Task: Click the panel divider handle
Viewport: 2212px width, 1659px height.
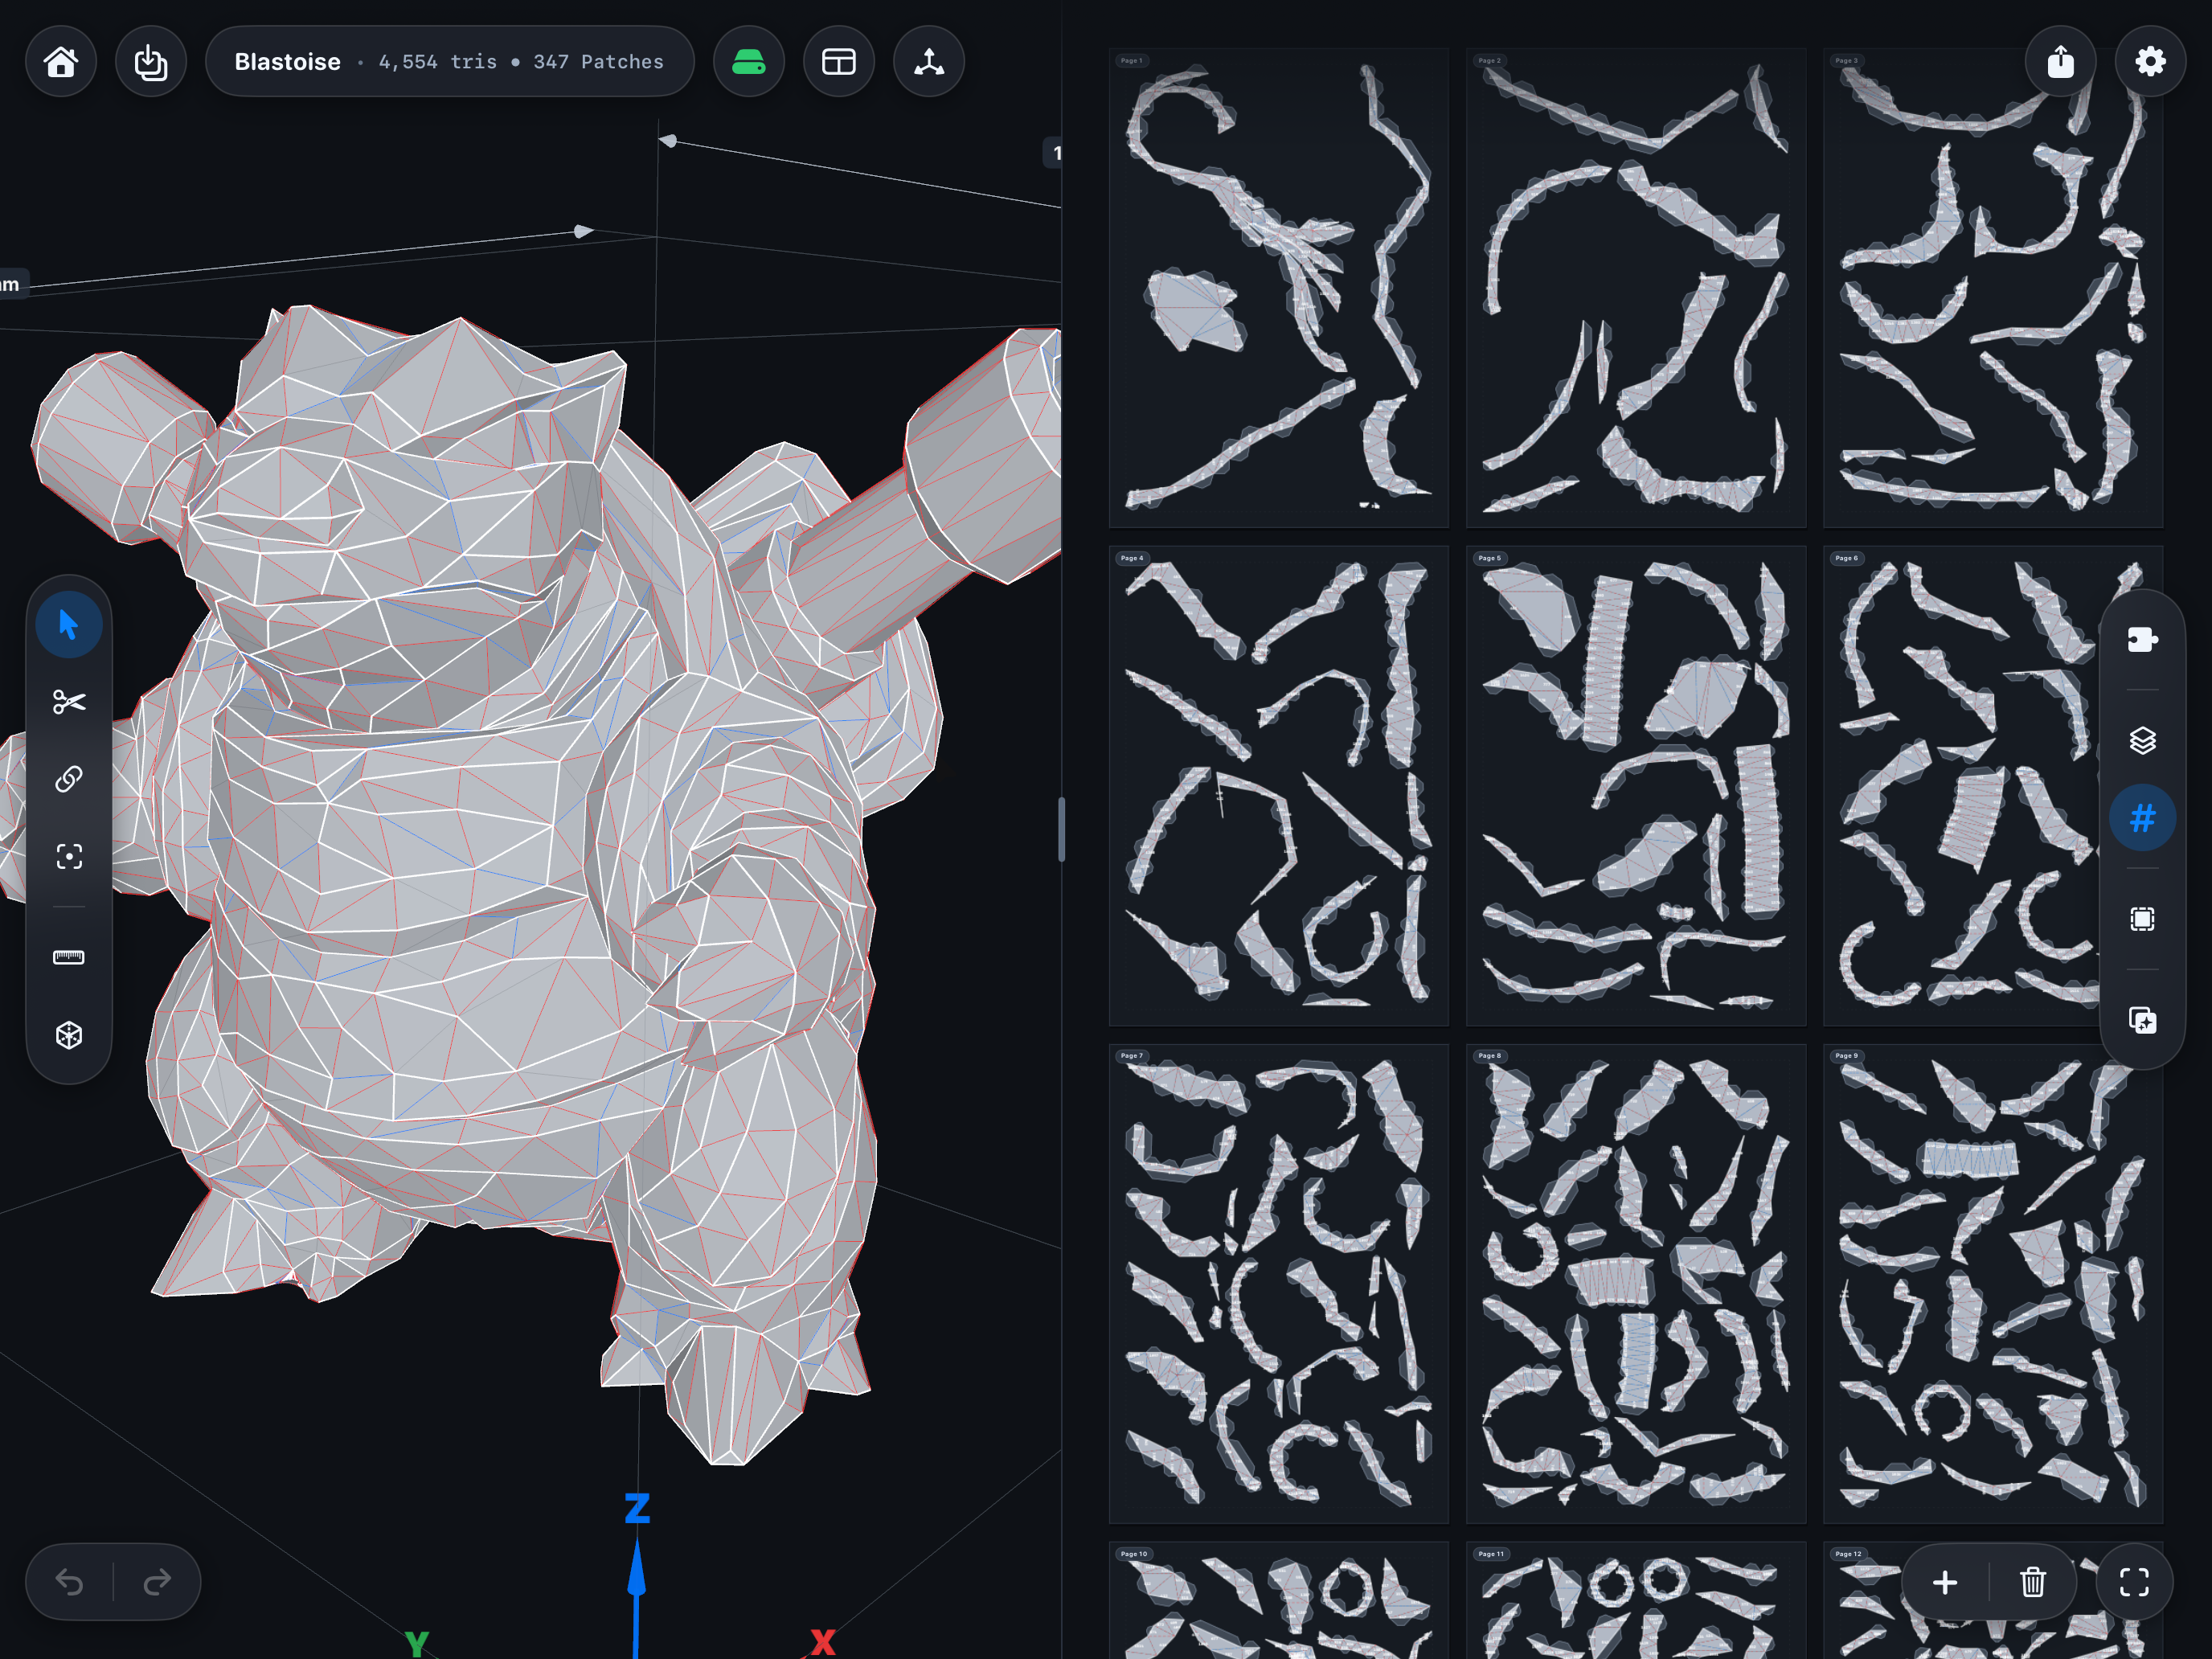Action: (x=1061, y=829)
